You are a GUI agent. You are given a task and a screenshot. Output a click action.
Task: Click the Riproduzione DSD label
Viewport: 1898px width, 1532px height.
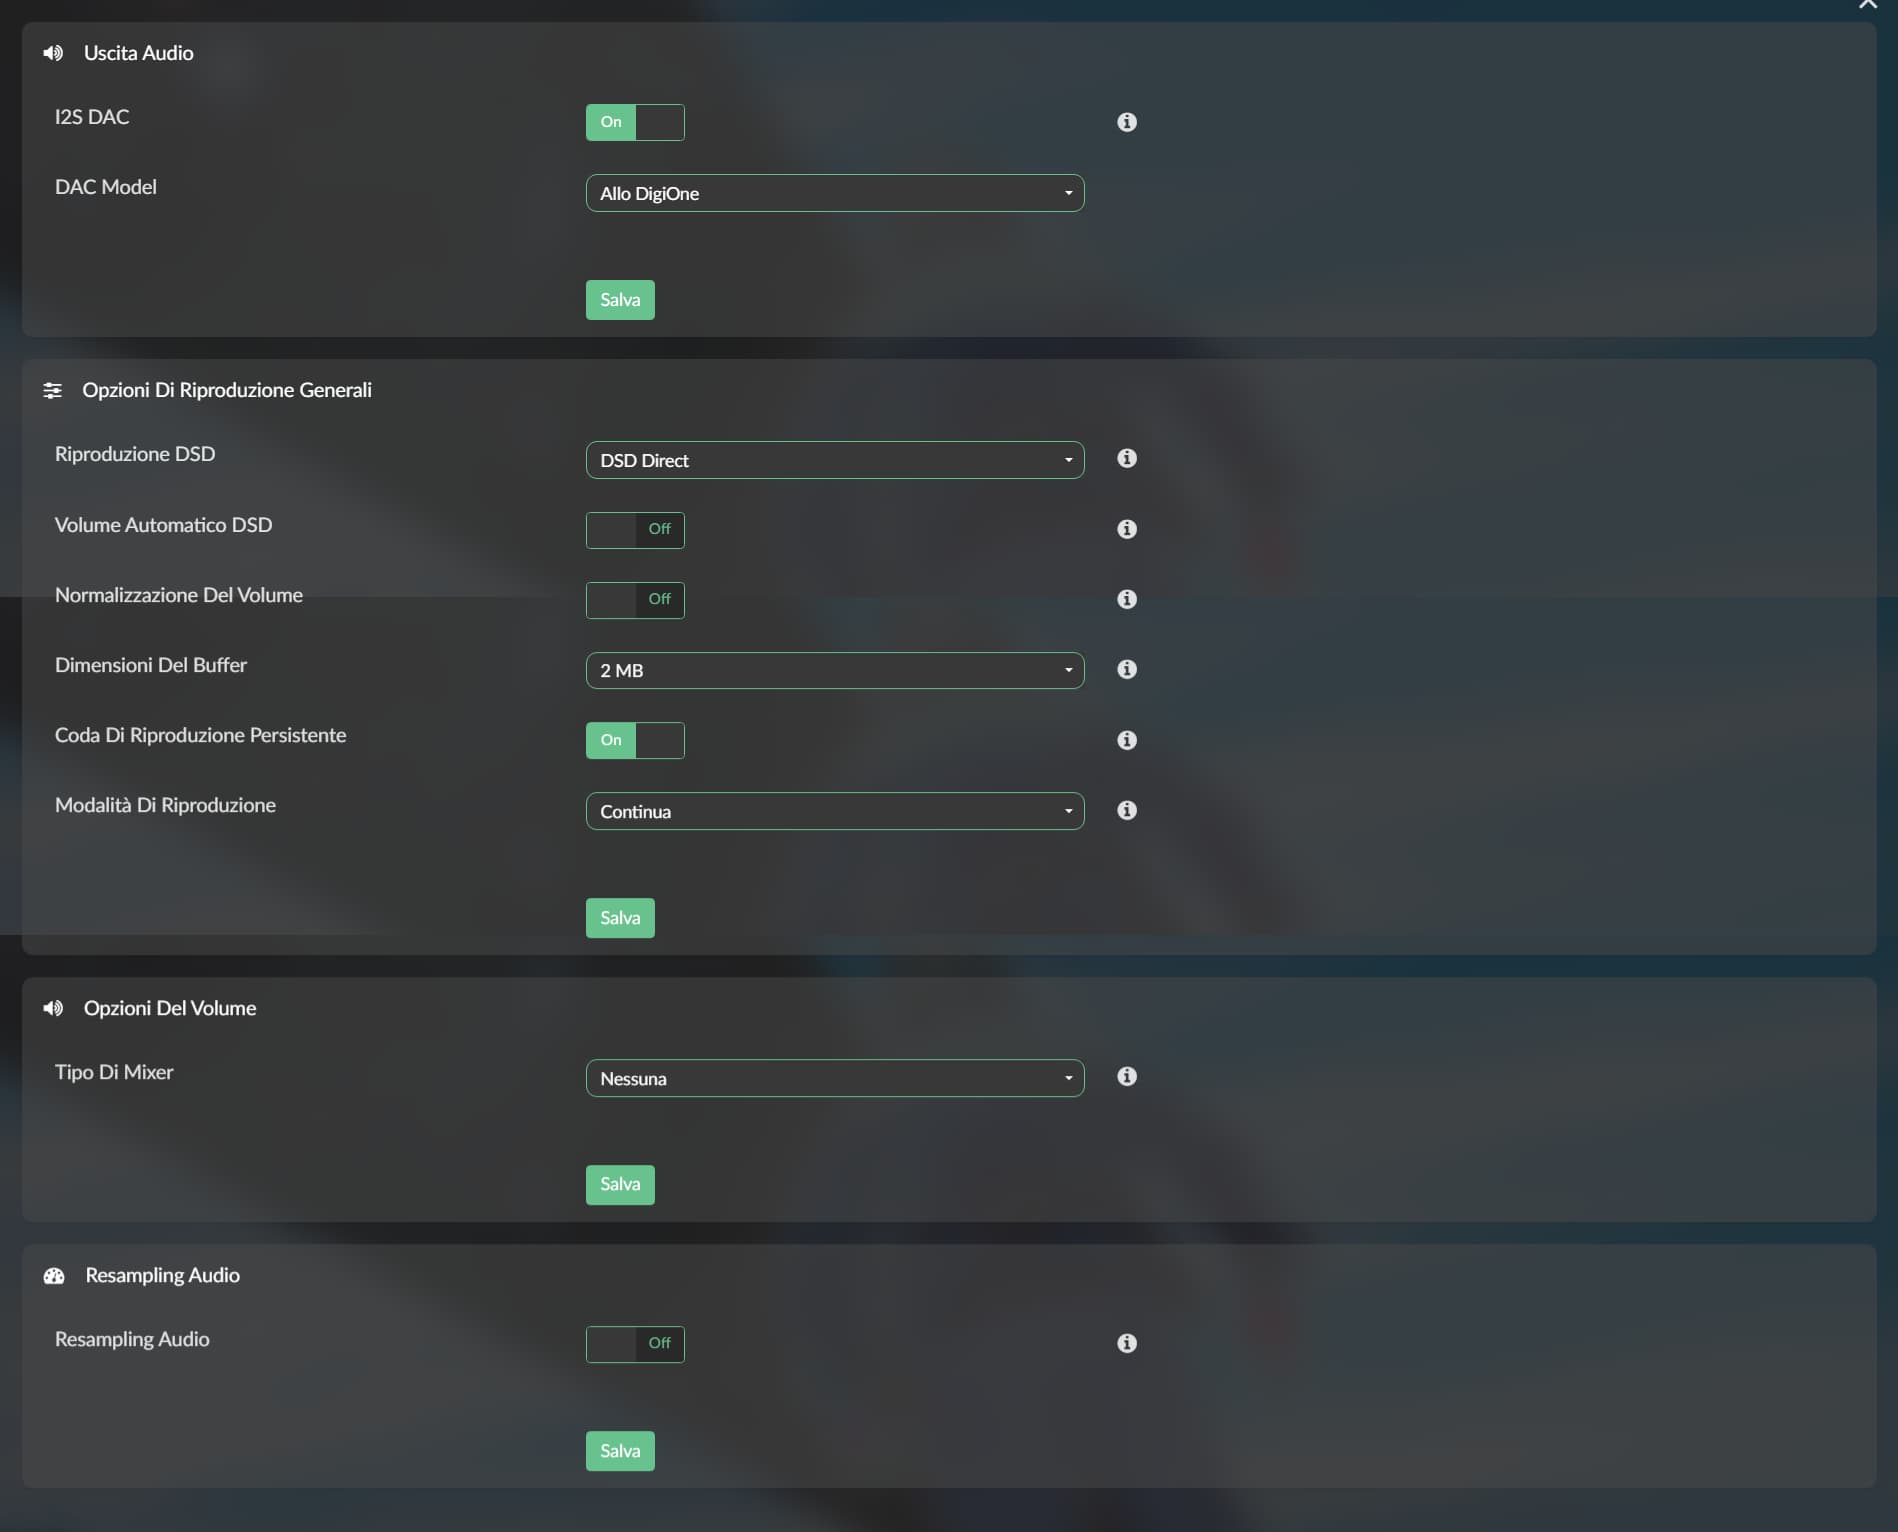[135, 454]
